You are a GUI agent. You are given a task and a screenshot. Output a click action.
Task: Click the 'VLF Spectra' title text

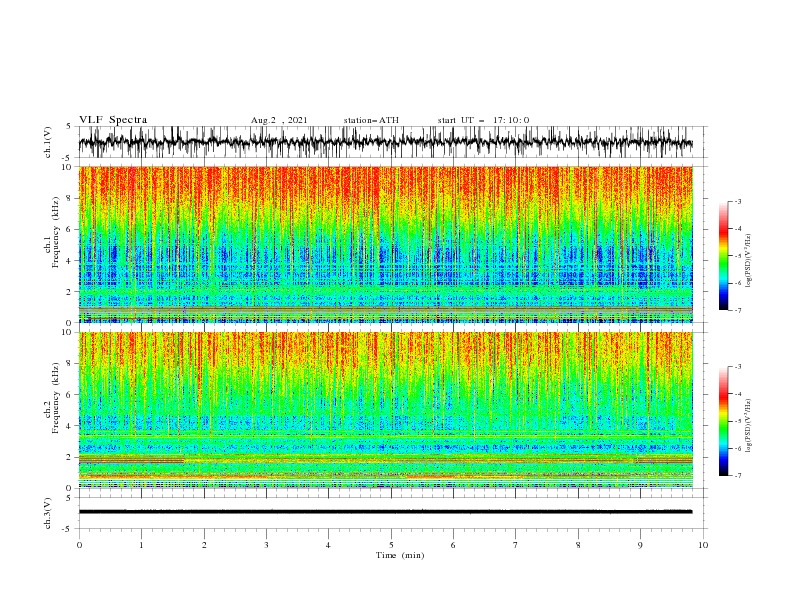click(113, 120)
